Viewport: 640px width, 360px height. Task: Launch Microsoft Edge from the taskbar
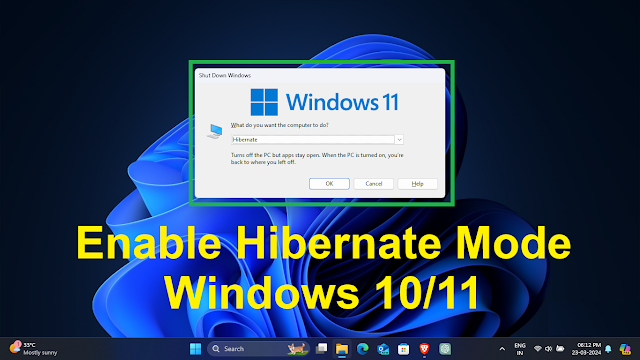362,349
